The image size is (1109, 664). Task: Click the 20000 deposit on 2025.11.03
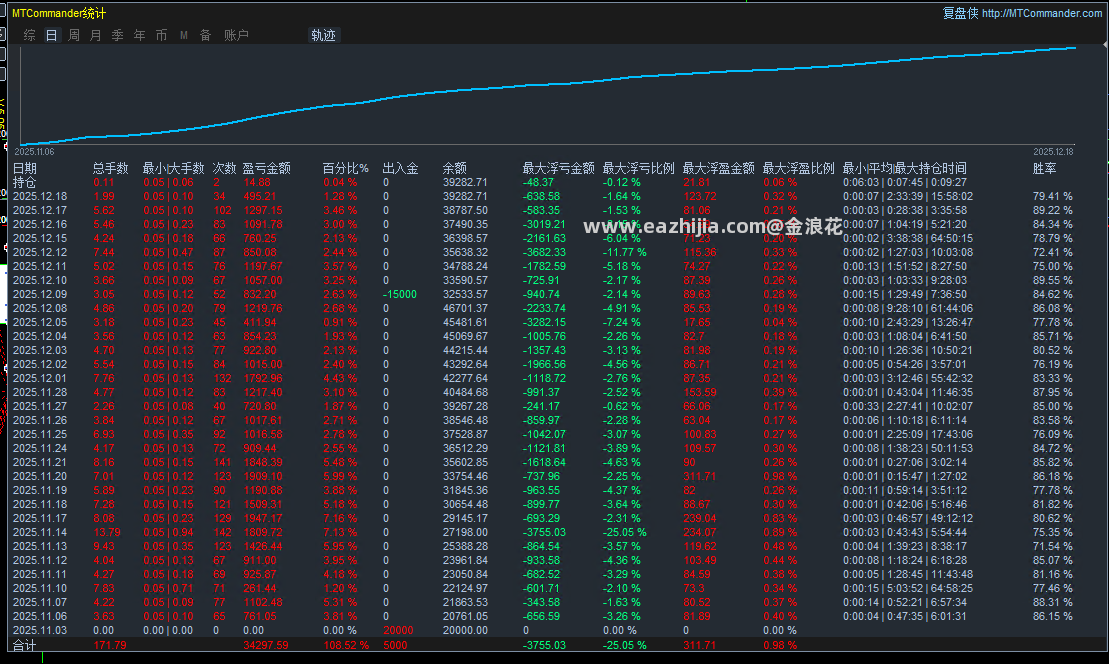pyautogui.click(x=398, y=631)
